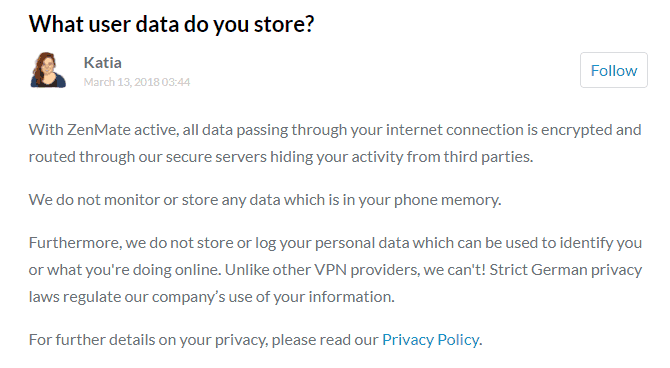Click Katia's profile avatar picture
The image size is (670, 368).
pos(48,70)
